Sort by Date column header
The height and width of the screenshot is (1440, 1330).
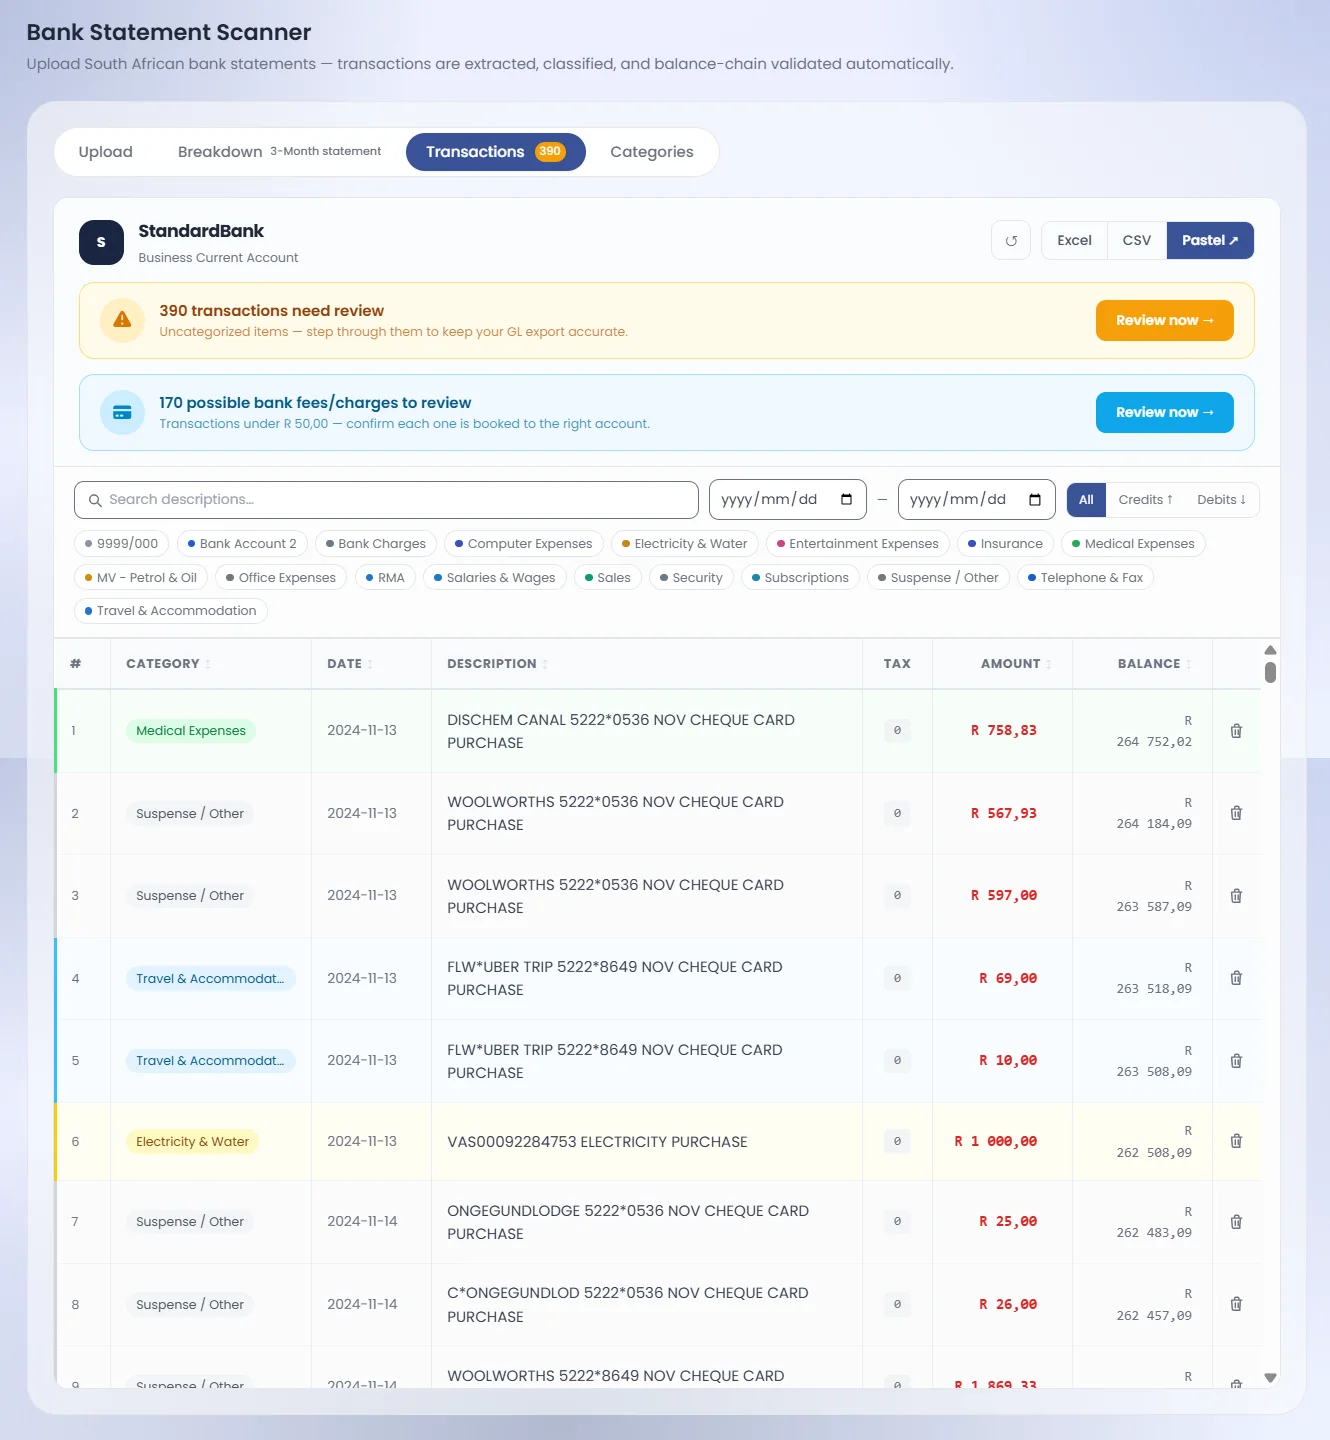click(x=349, y=664)
